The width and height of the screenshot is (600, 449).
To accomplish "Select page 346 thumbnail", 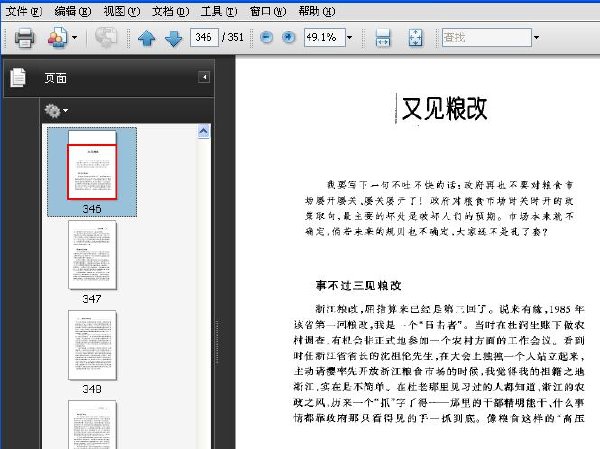I will (92, 172).
